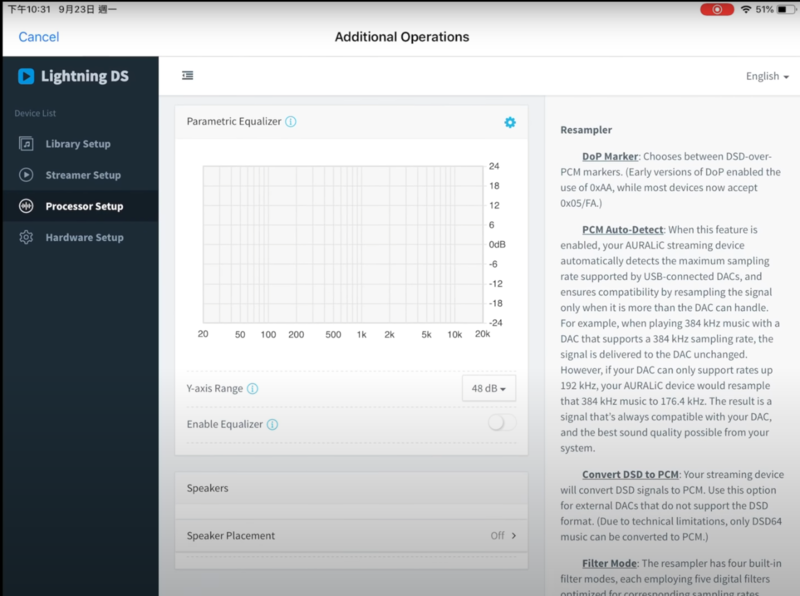Screen dimensions: 800x596
Task: Click info icon beside Enable Equalizer
Action: pos(272,424)
